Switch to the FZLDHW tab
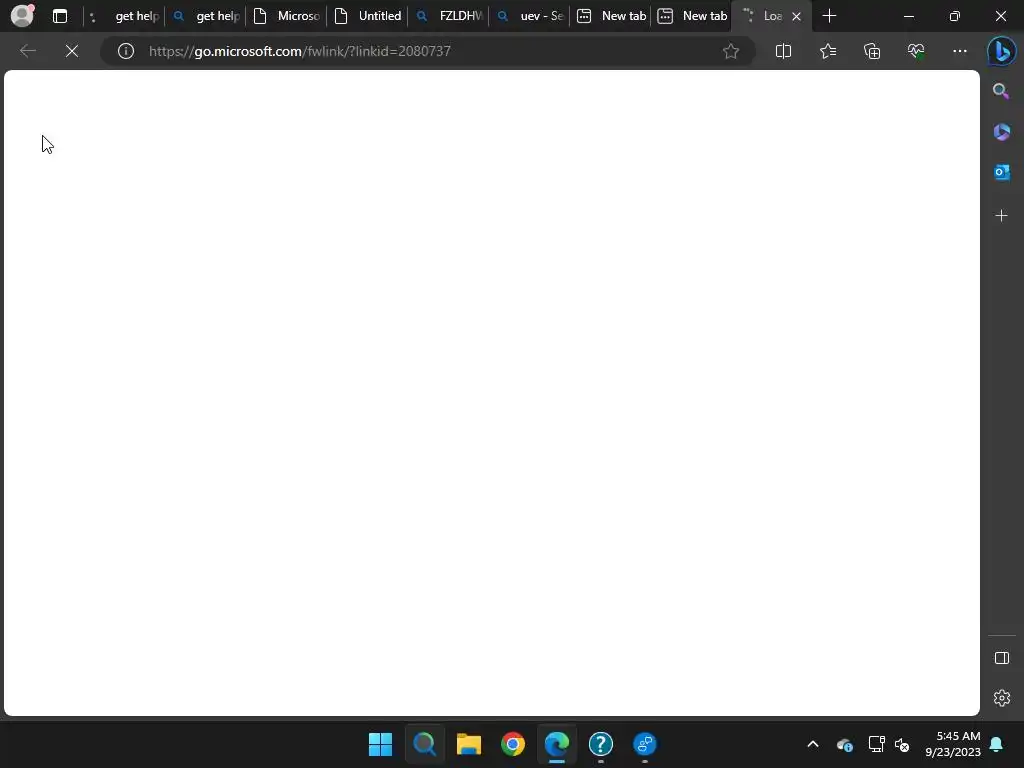Screen dimensions: 1024x768 [x=449, y=16]
